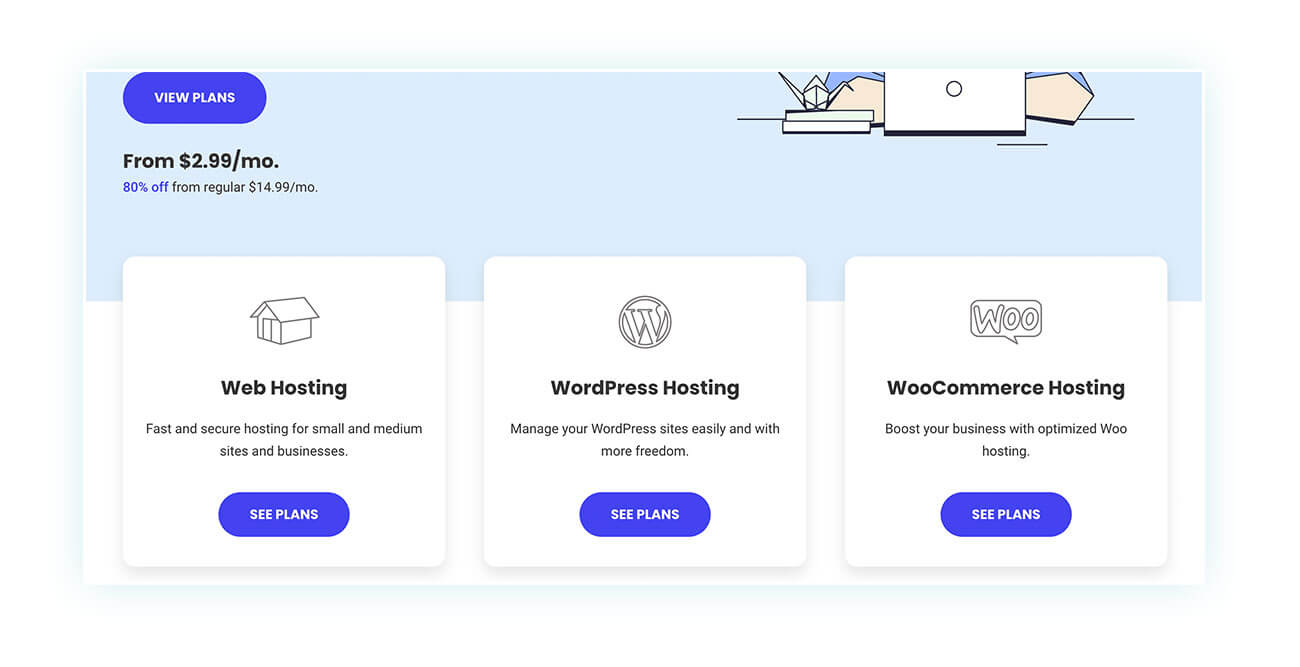Open See Plans under WooCommerce Hosting
This screenshot has height=667, width=1300.
1006,514
